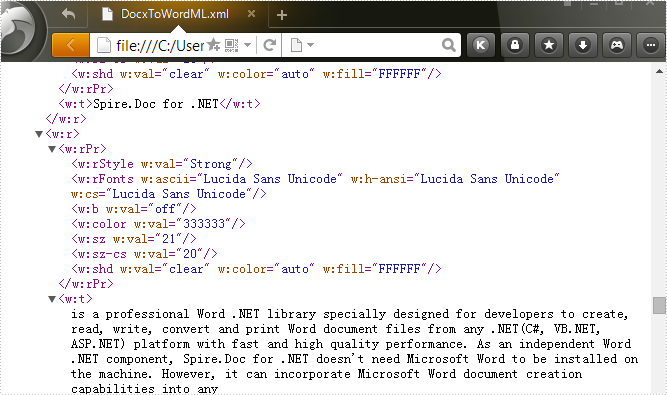Open the more options ellipsis button
The height and width of the screenshot is (395, 667).
(651, 45)
